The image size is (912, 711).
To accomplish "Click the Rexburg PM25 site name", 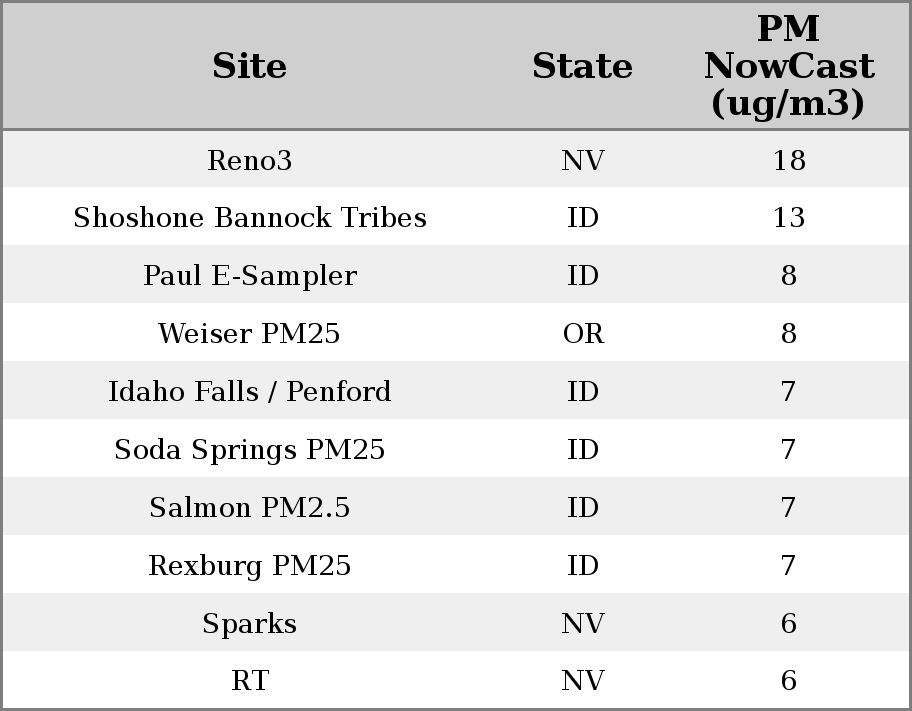I will 250,566.
